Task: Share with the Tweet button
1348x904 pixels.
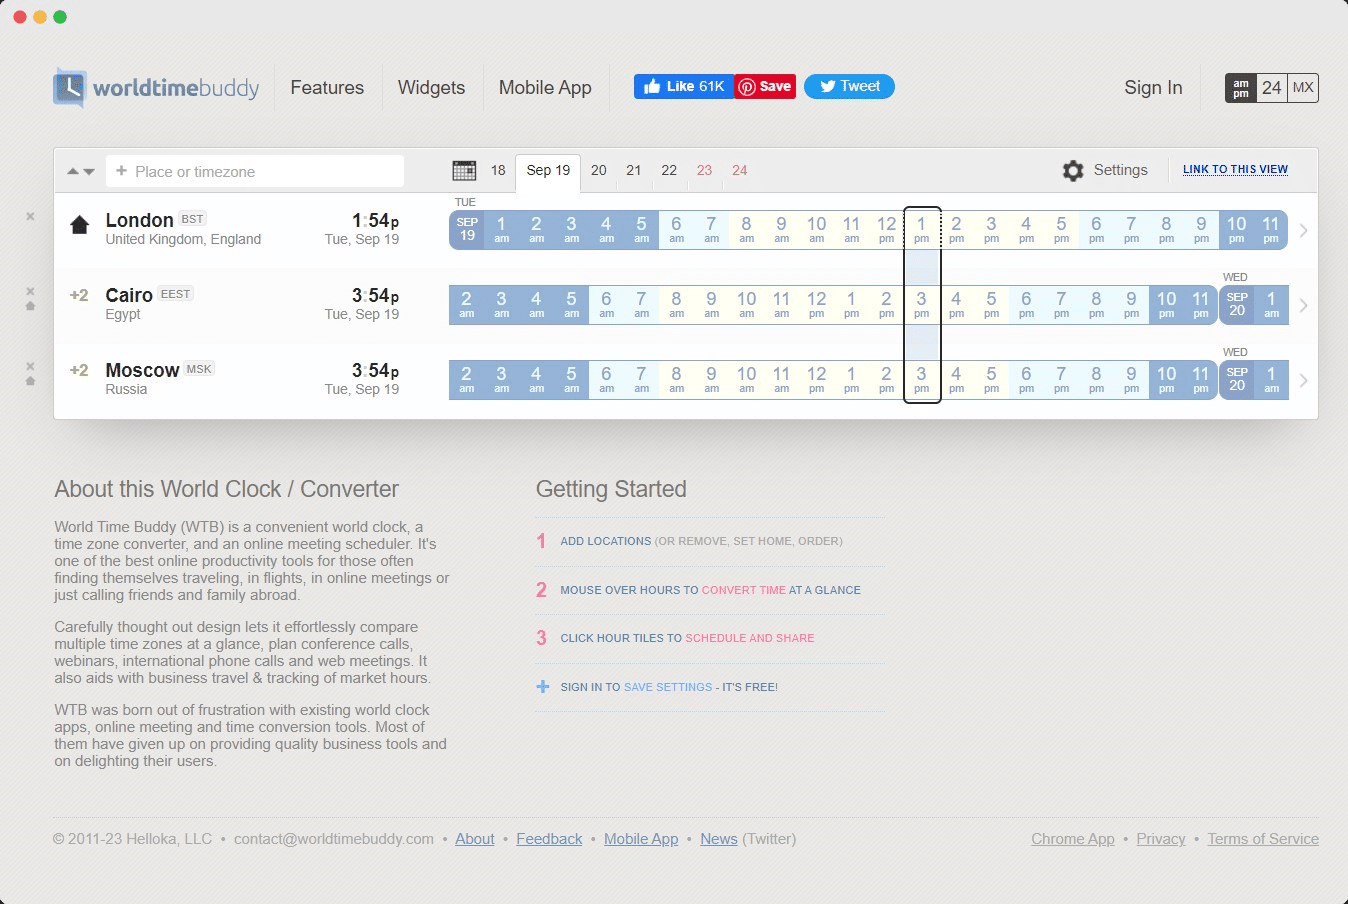Action: [849, 86]
